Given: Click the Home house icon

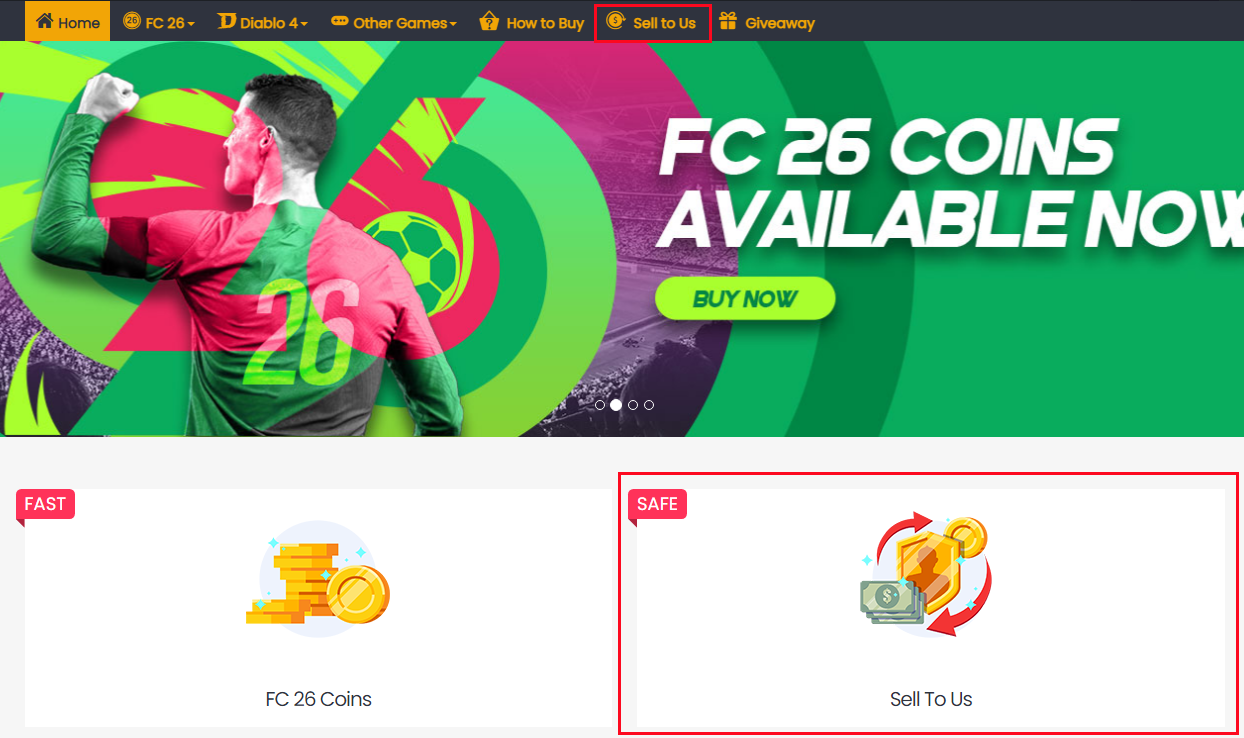Looking at the screenshot, I should pos(44,21).
